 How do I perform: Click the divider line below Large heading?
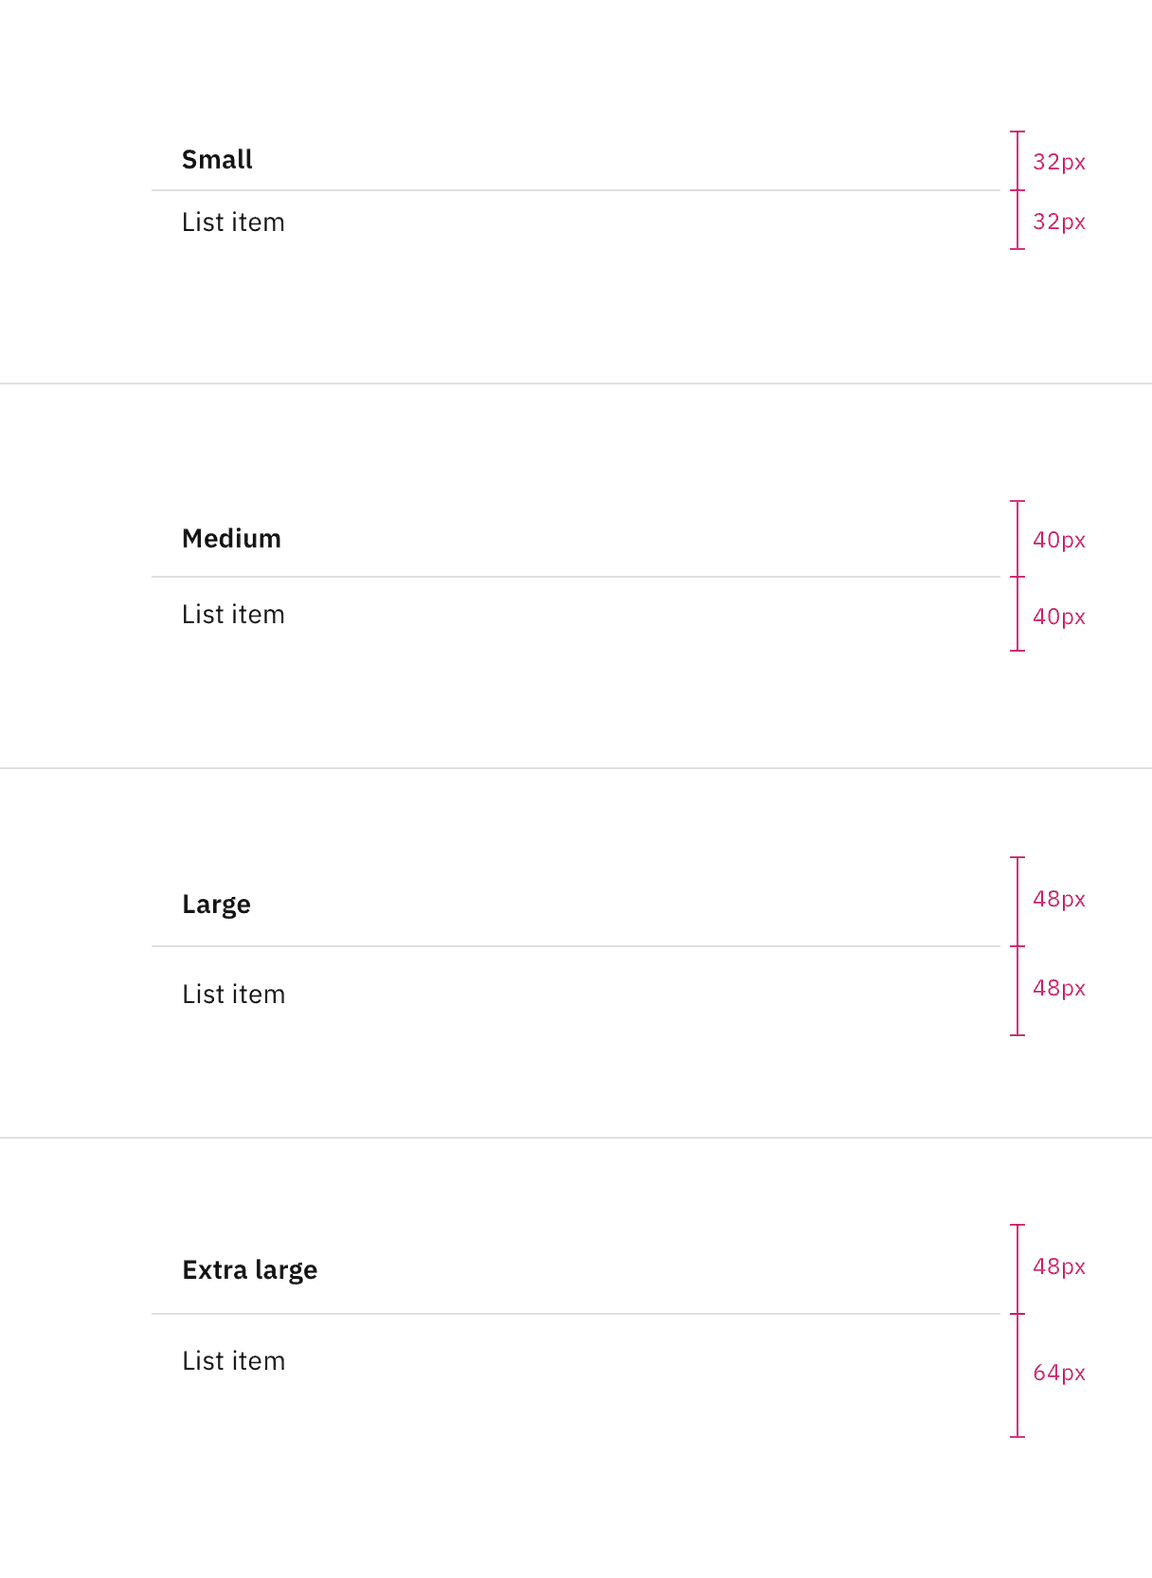(x=575, y=946)
